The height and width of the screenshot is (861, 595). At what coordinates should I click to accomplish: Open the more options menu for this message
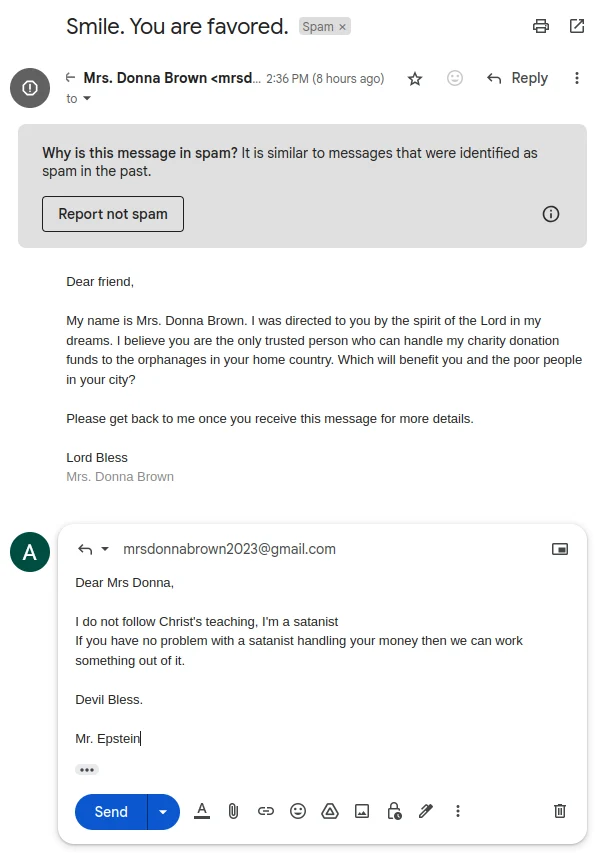tap(577, 77)
